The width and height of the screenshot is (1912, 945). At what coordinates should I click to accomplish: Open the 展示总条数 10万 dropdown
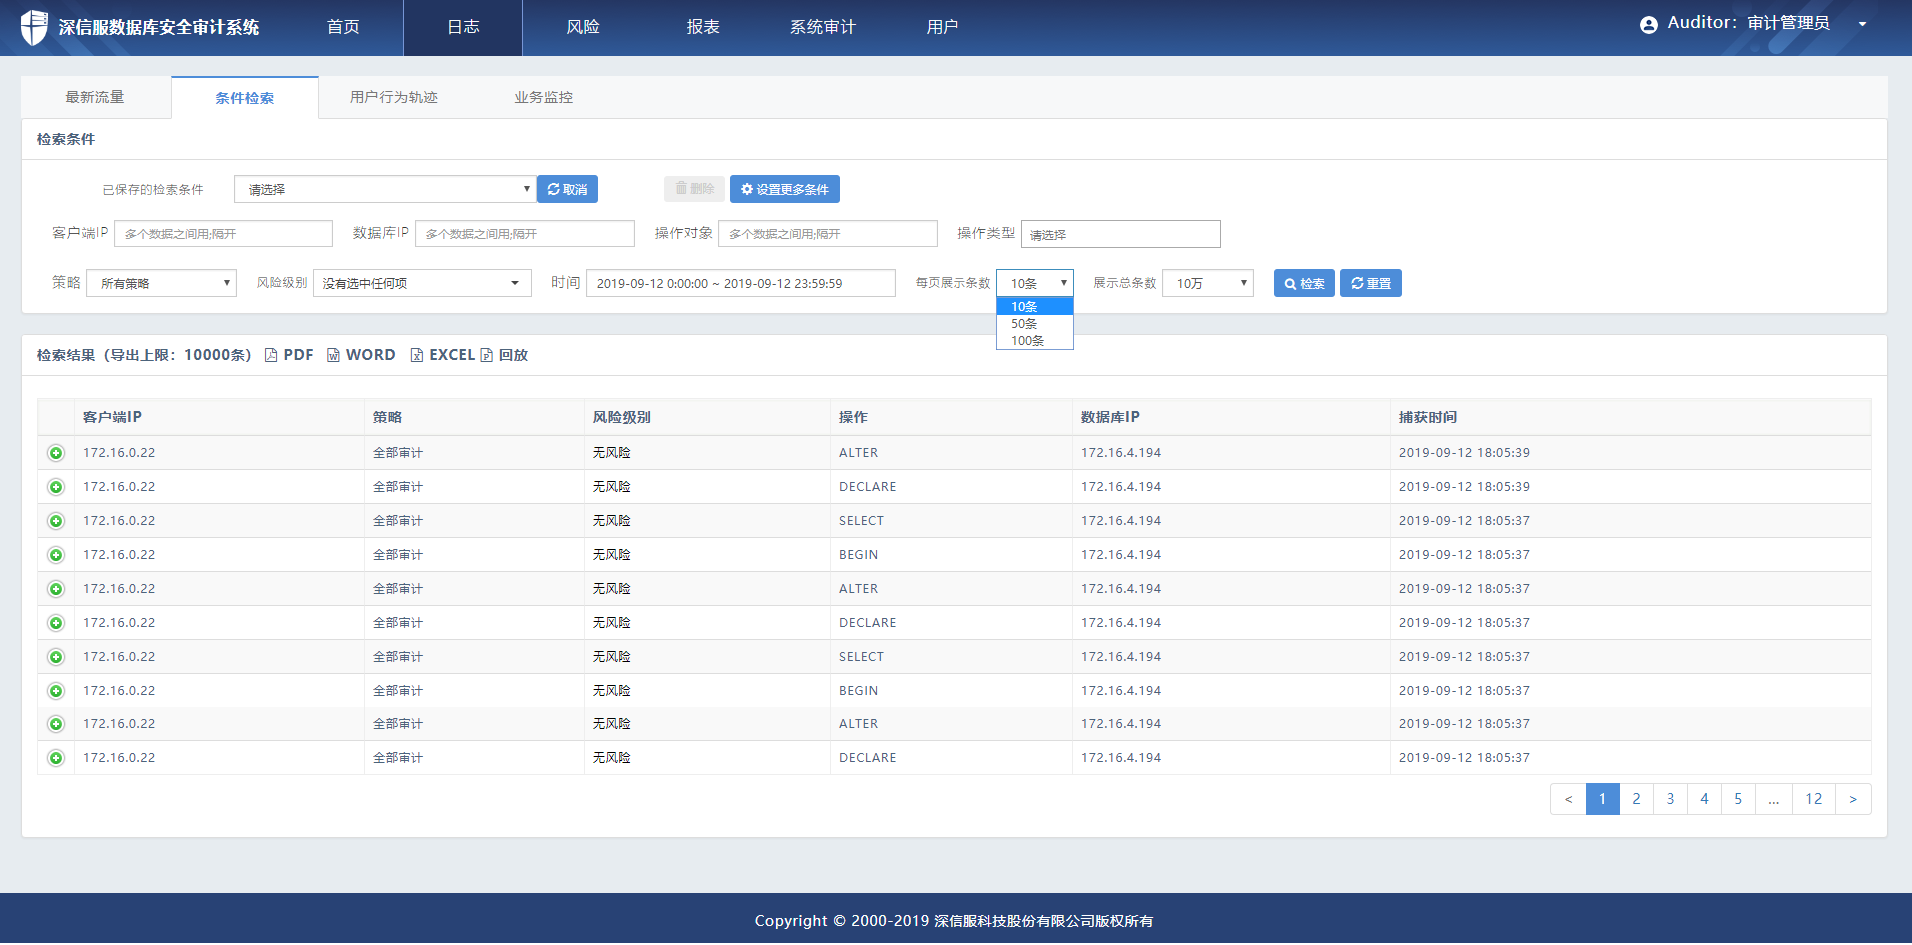[x=1207, y=284]
